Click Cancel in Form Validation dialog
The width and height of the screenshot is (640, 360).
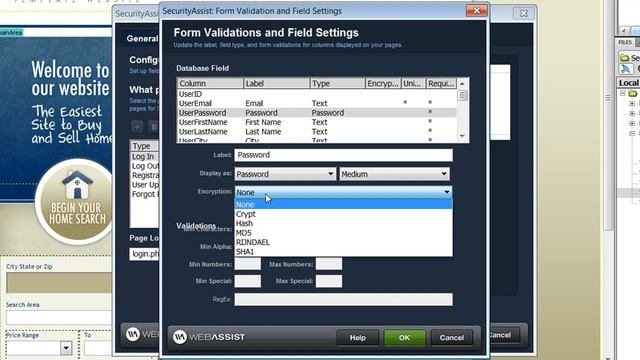[x=451, y=338]
